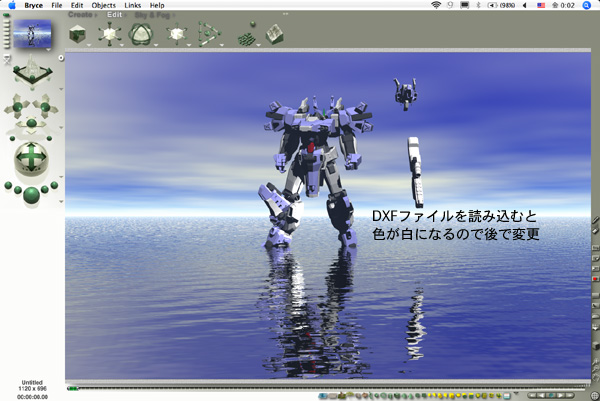Select the Demo Marker pen tool
600x401 pixels.
(595, 220)
